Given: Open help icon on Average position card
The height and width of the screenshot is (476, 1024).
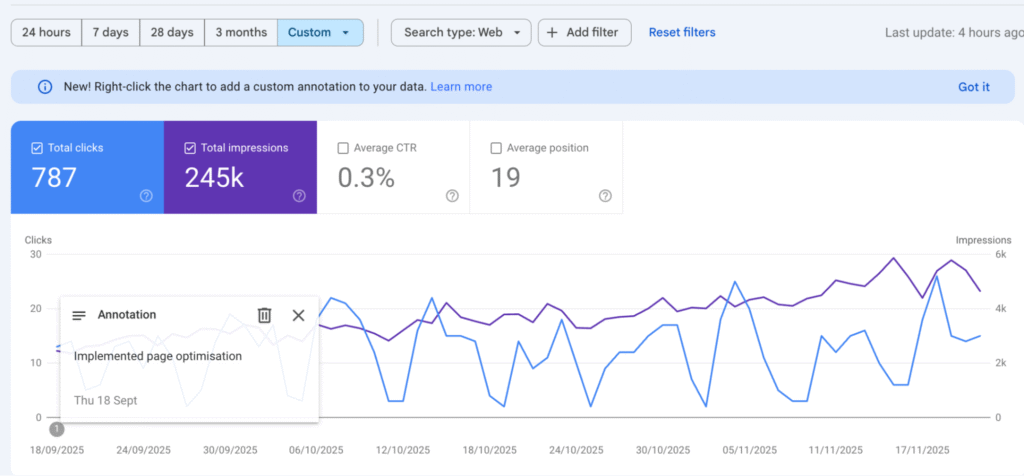Looking at the screenshot, I should tap(605, 196).
